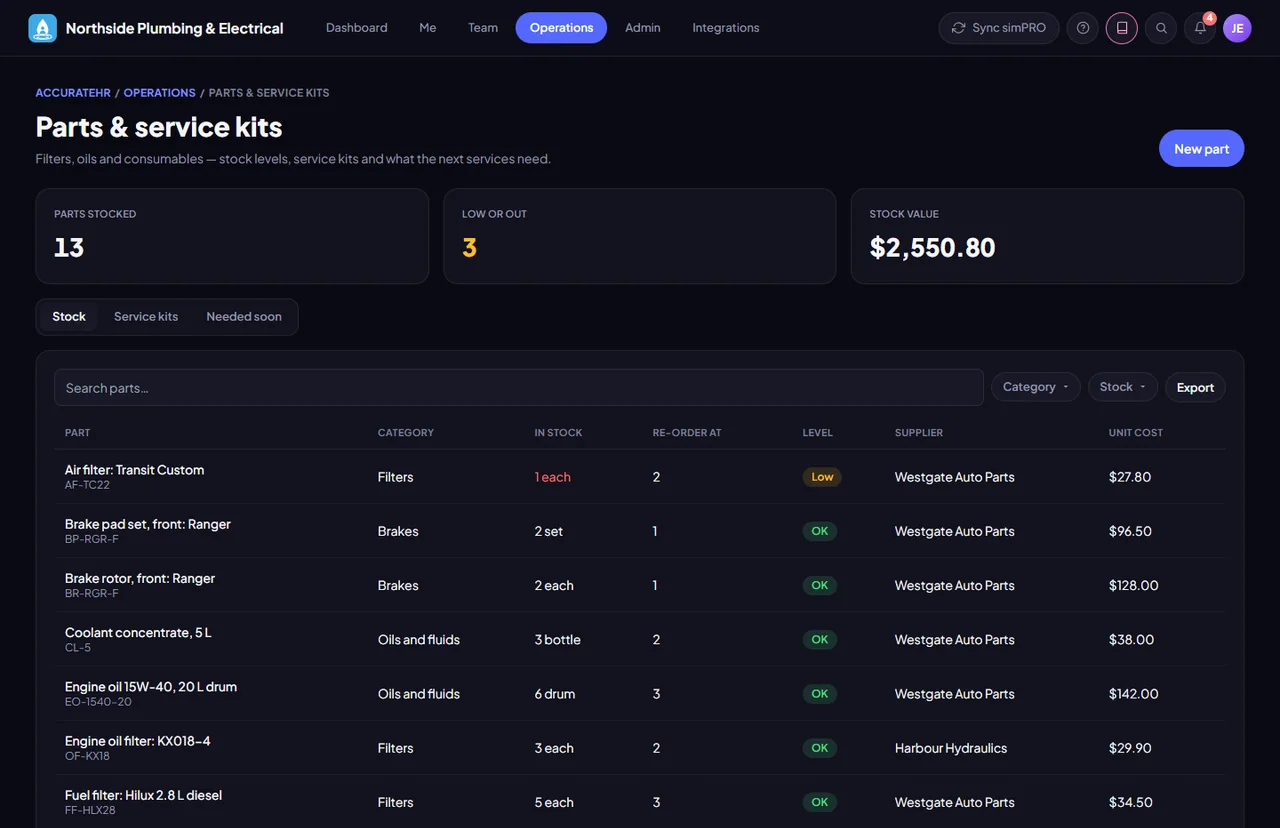Viewport: 1280px width, 828px height.
Task: Follow the ACCURATEHR breadcrumb link
Action: 73,93
